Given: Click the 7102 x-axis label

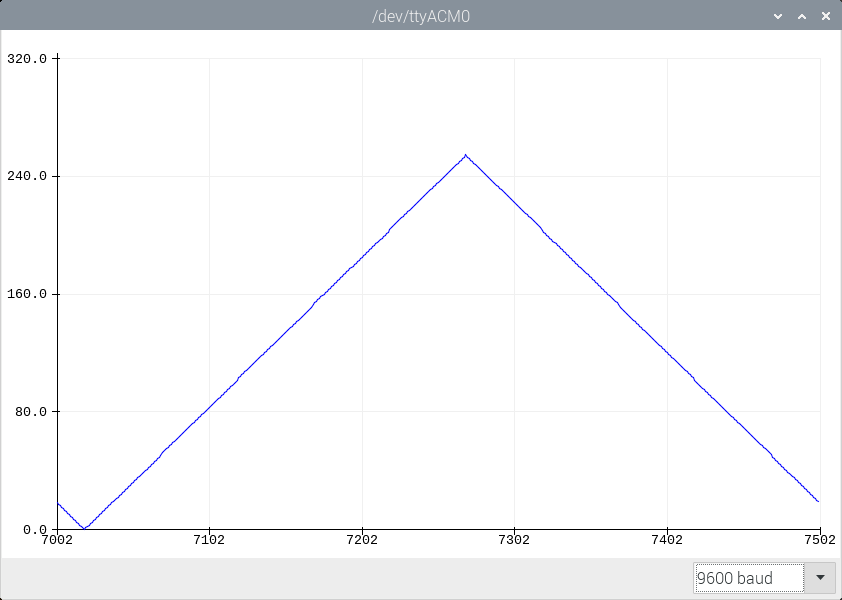Looking at the screenshot, I should point(209,540).
